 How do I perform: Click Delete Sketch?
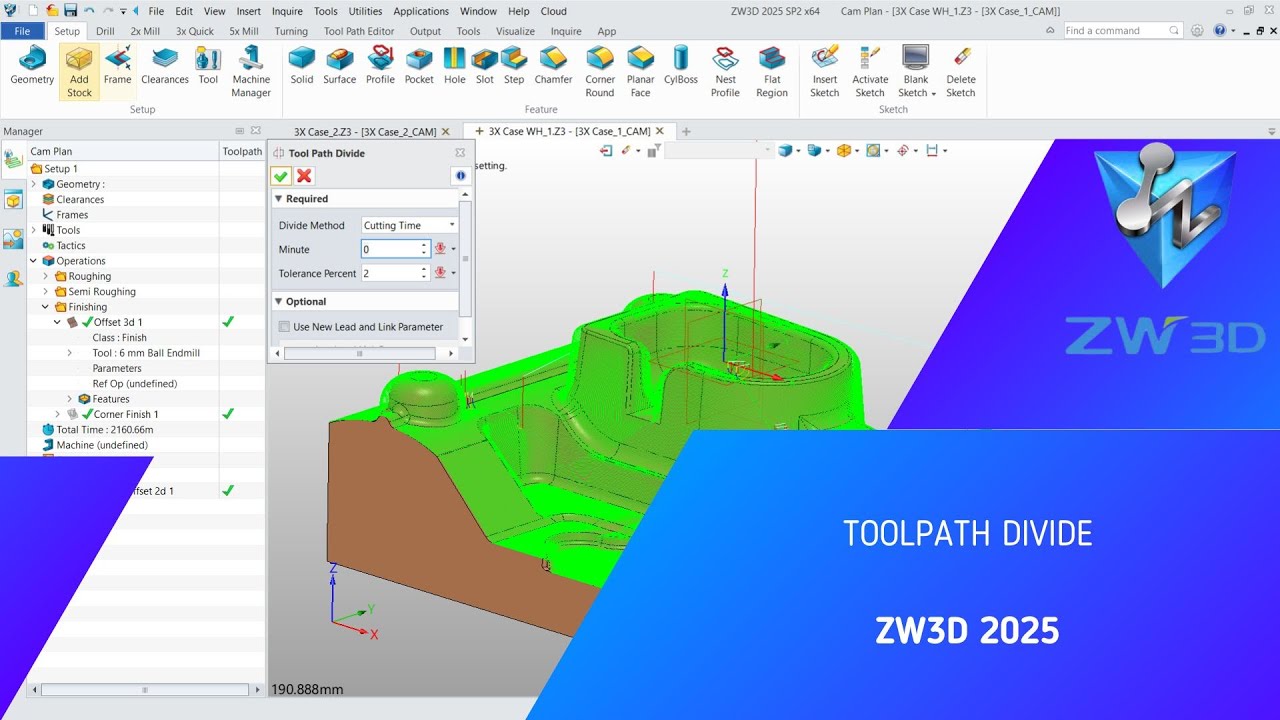click(x=961, y=71)
